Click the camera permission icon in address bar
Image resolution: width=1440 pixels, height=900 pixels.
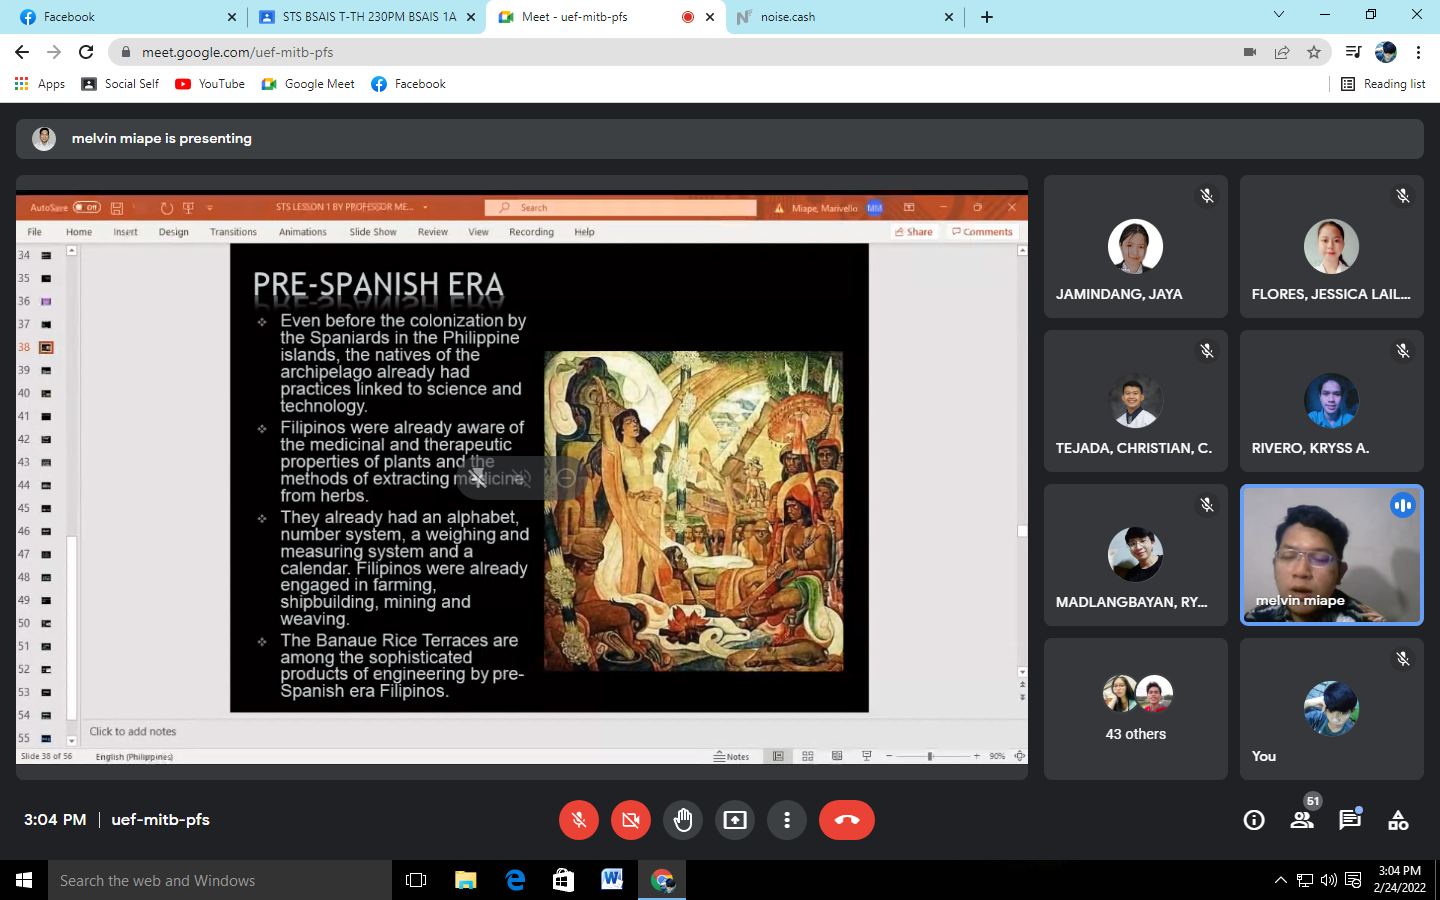(1250, 52)
